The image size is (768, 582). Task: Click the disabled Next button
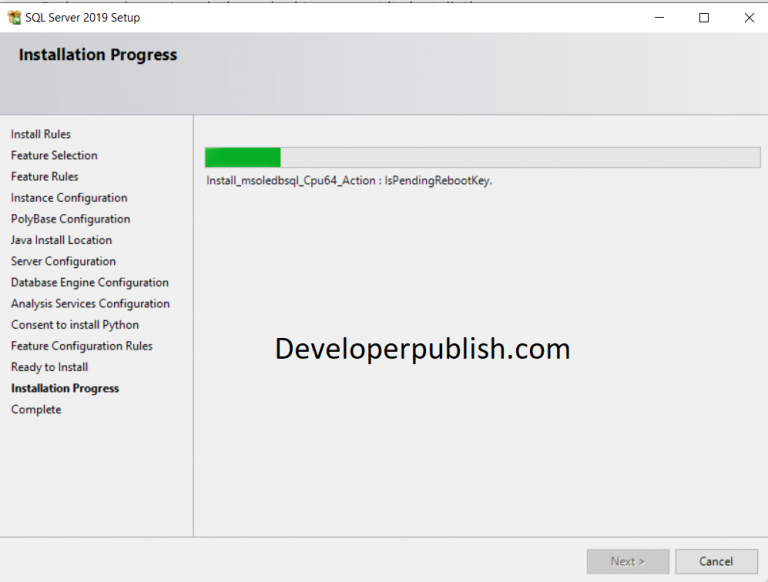pos(628,561)
